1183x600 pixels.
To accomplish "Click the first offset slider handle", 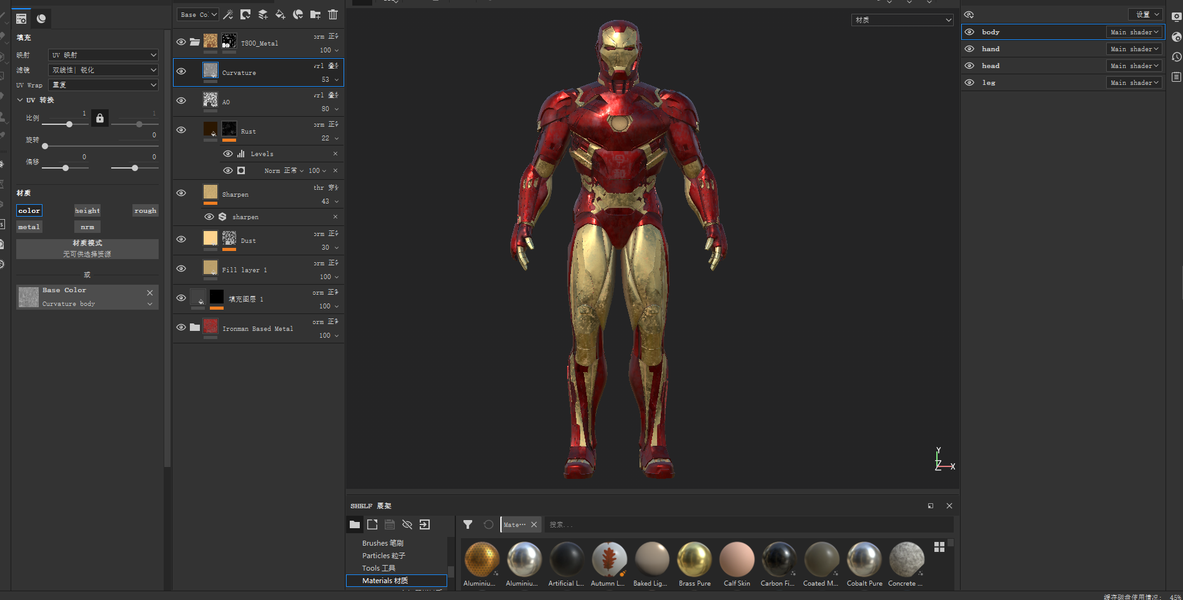I will (66, 168).
